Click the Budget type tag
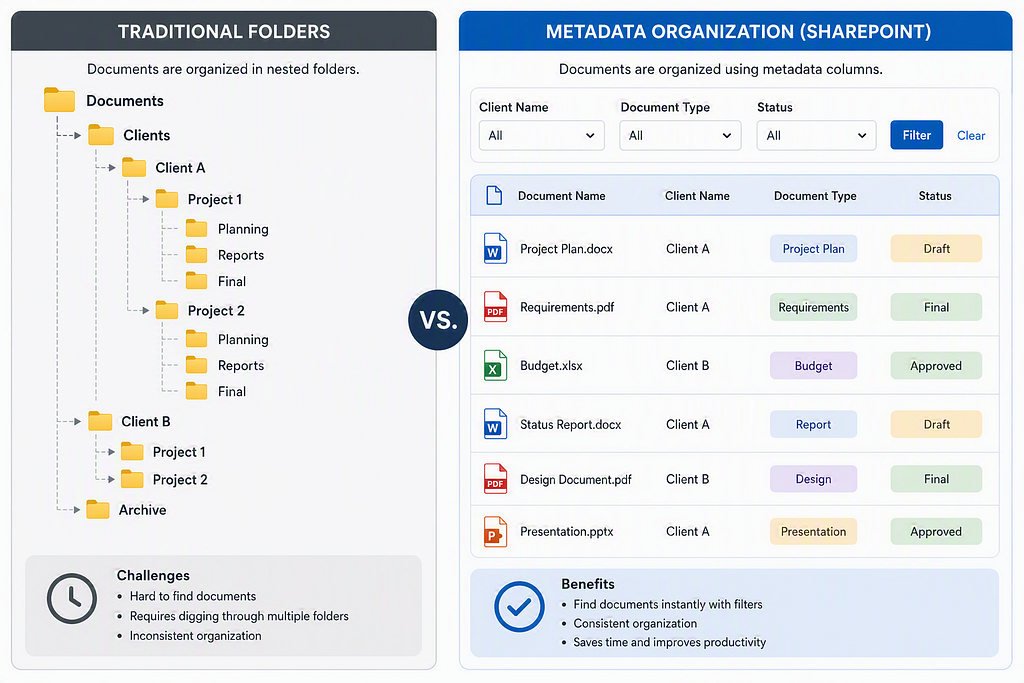Viewport: 1024px width, 683px height. point(813,366)
